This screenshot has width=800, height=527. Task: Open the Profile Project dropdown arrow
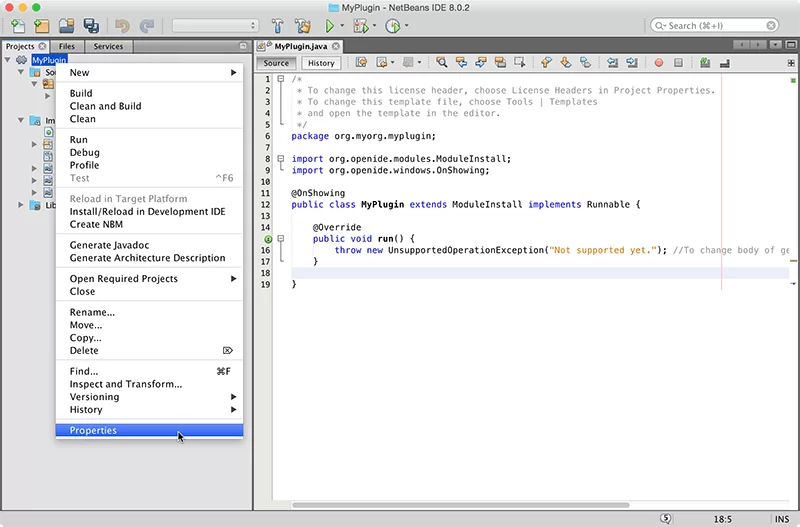pos(407,26)
